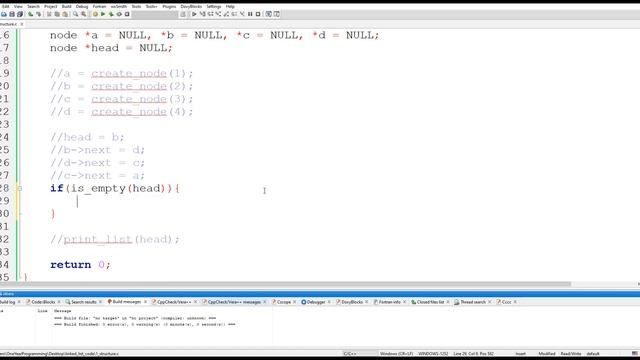Screen dimensions: 640x360
Task: Open the Project menu
Action: point(51,7)
